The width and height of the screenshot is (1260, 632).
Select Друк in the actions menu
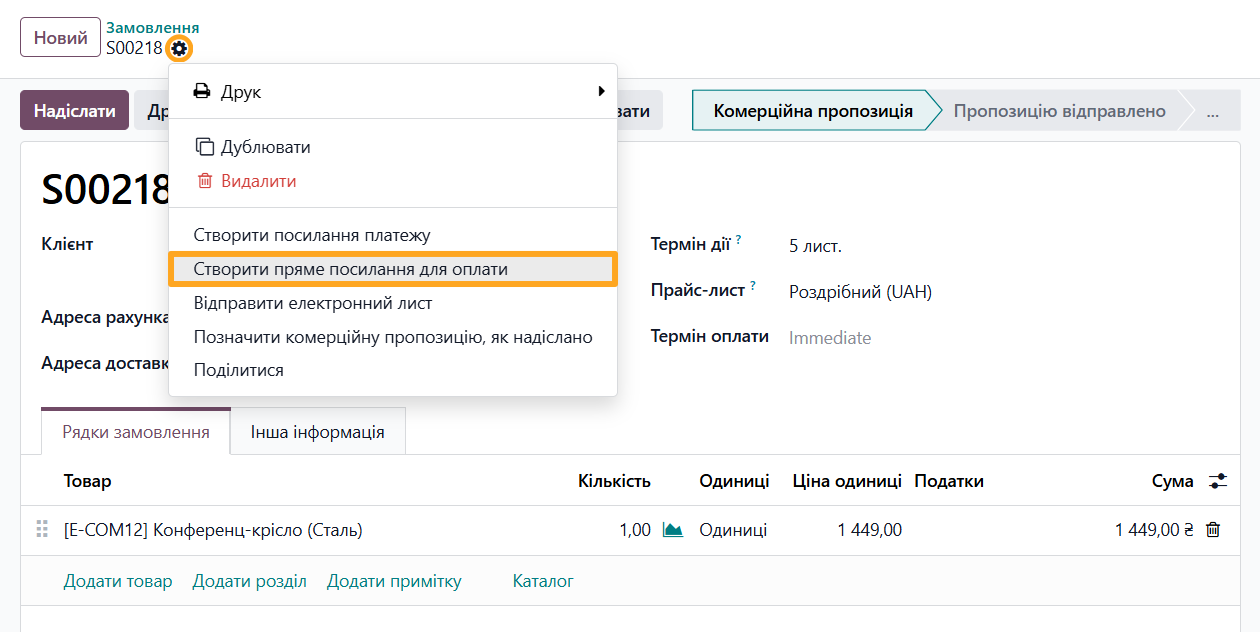click(x=393, y=92)
